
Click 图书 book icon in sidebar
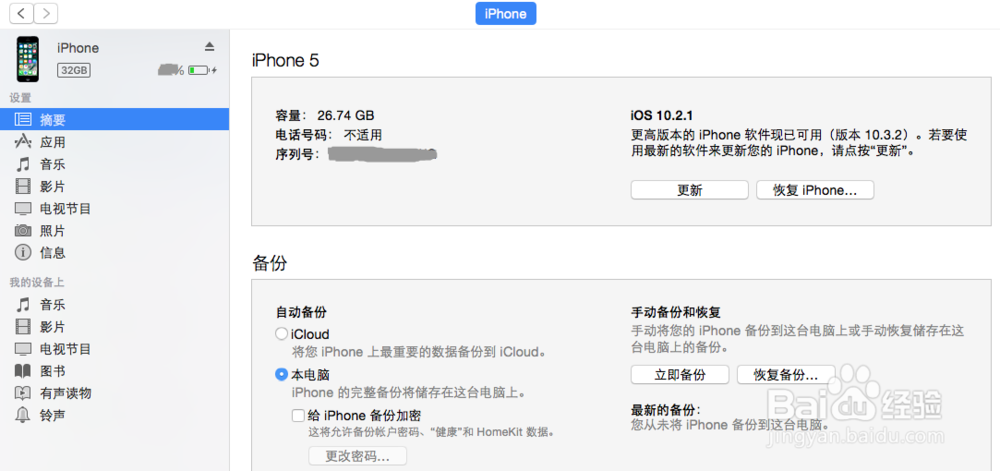click(x=23, y=371)
